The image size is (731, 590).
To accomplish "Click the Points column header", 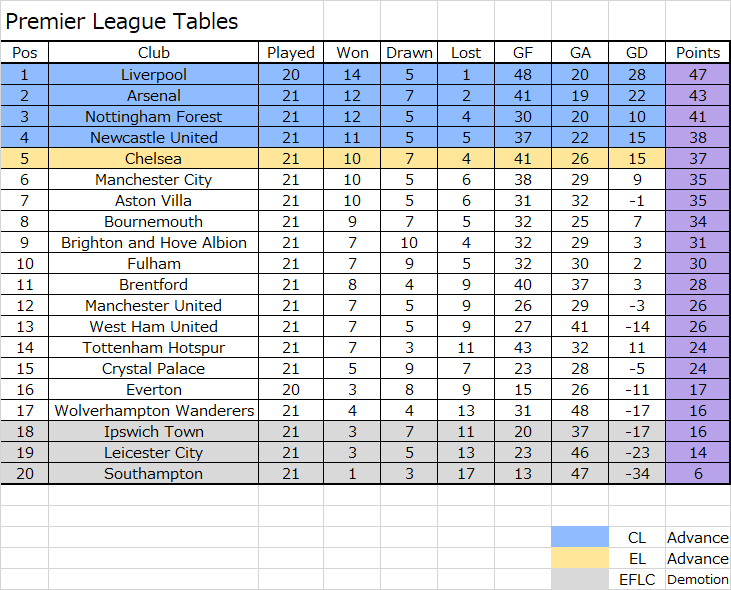I will 697,53.
